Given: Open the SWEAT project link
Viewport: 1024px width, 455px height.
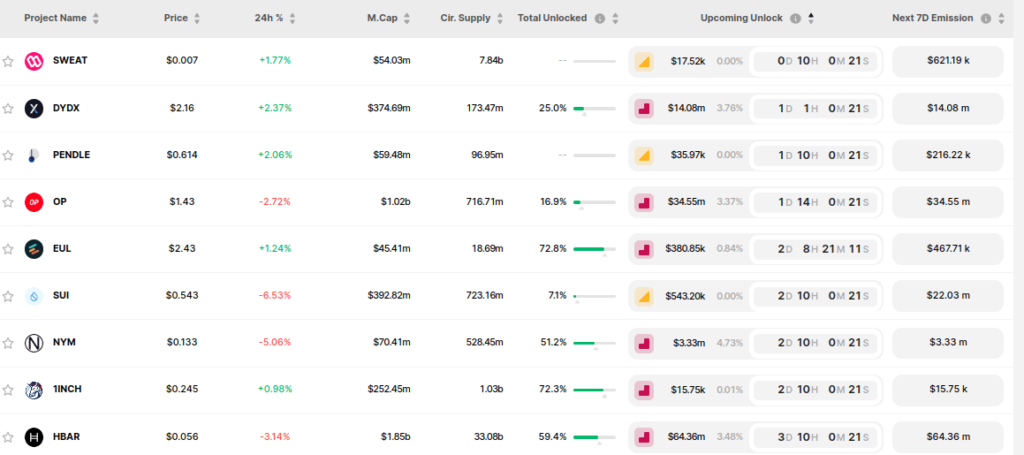Looking at the screenshot, I should point(70,60).
